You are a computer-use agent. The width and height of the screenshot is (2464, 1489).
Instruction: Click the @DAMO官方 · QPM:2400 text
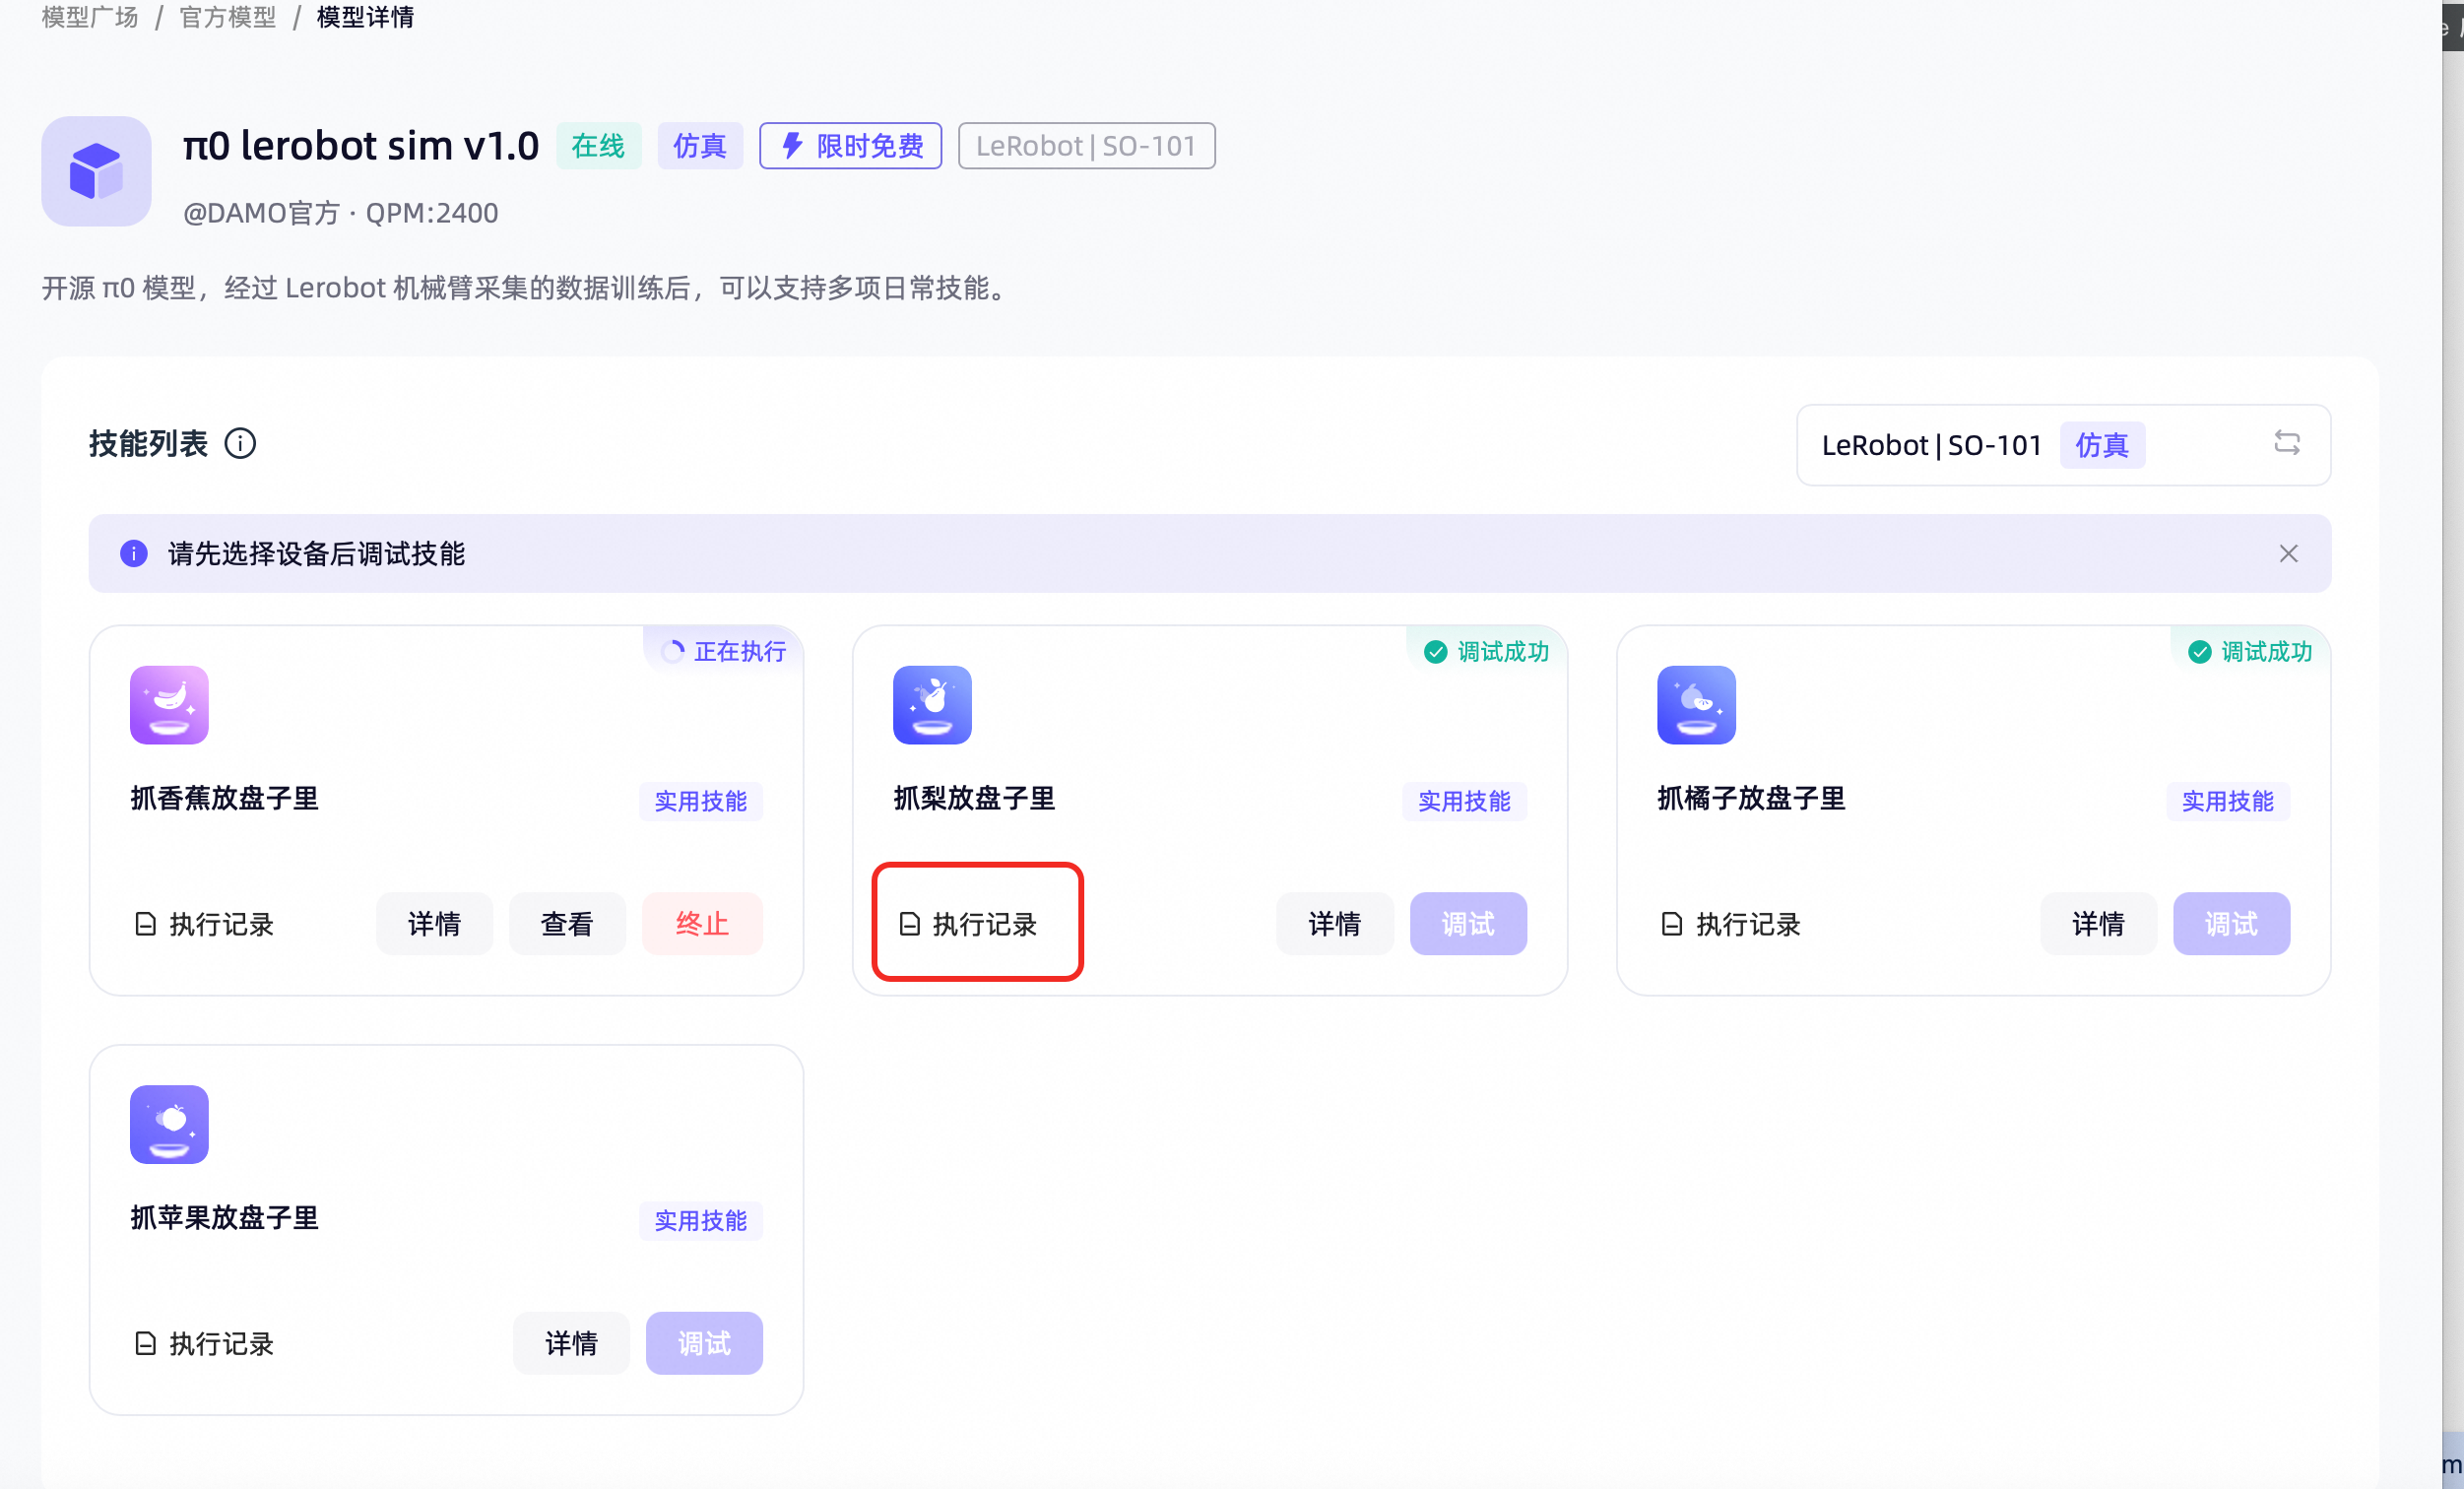point(341,213)
